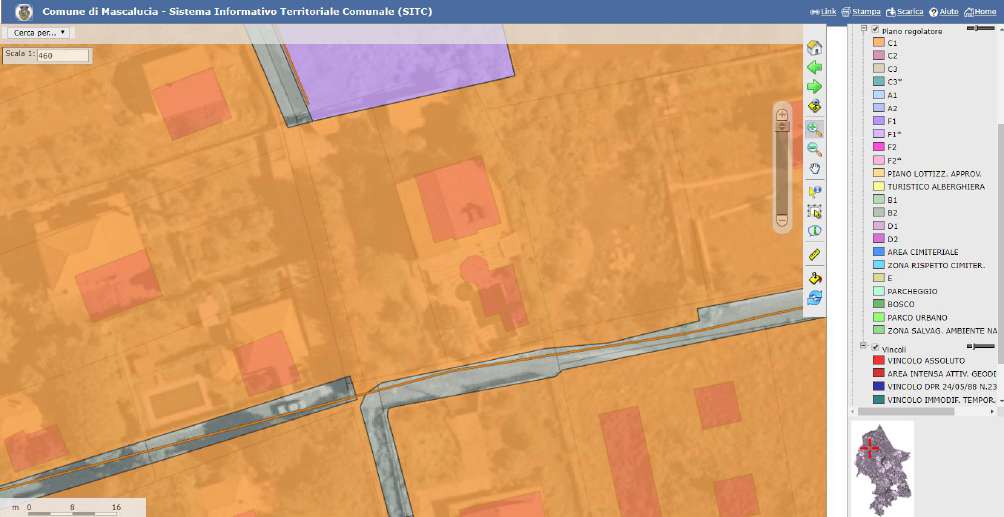Go to Home in the header
This screenshot has height=517, width=1004.
984,11
